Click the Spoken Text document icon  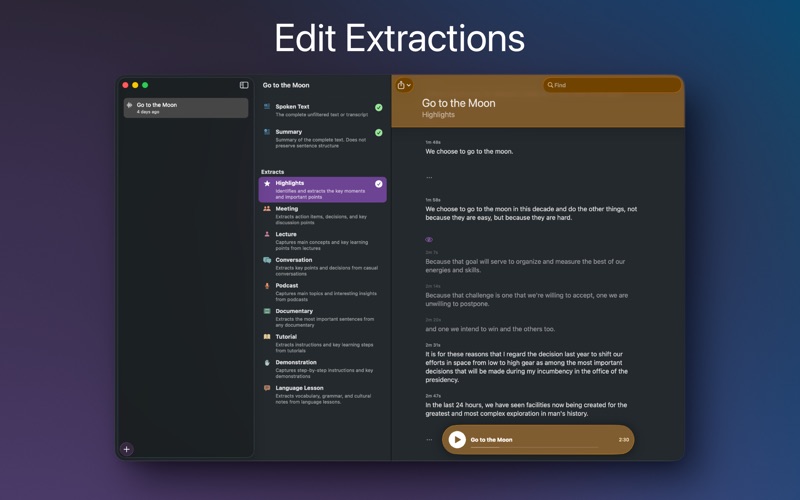[x=267, y=107]
